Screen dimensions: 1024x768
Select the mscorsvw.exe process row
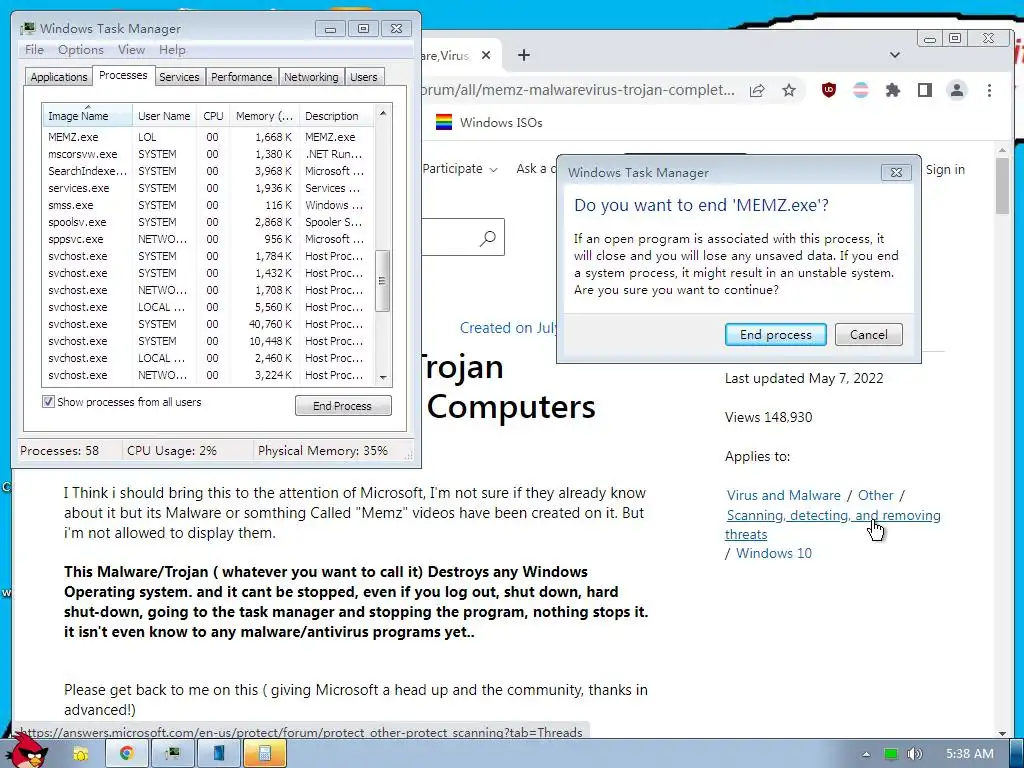coord(208,154)
